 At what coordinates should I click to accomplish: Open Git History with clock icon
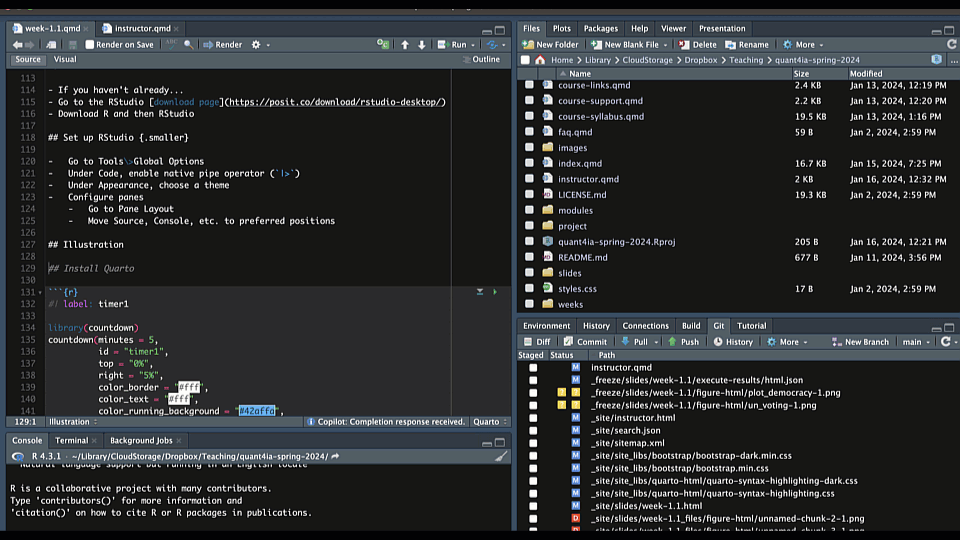click(733, 342)
